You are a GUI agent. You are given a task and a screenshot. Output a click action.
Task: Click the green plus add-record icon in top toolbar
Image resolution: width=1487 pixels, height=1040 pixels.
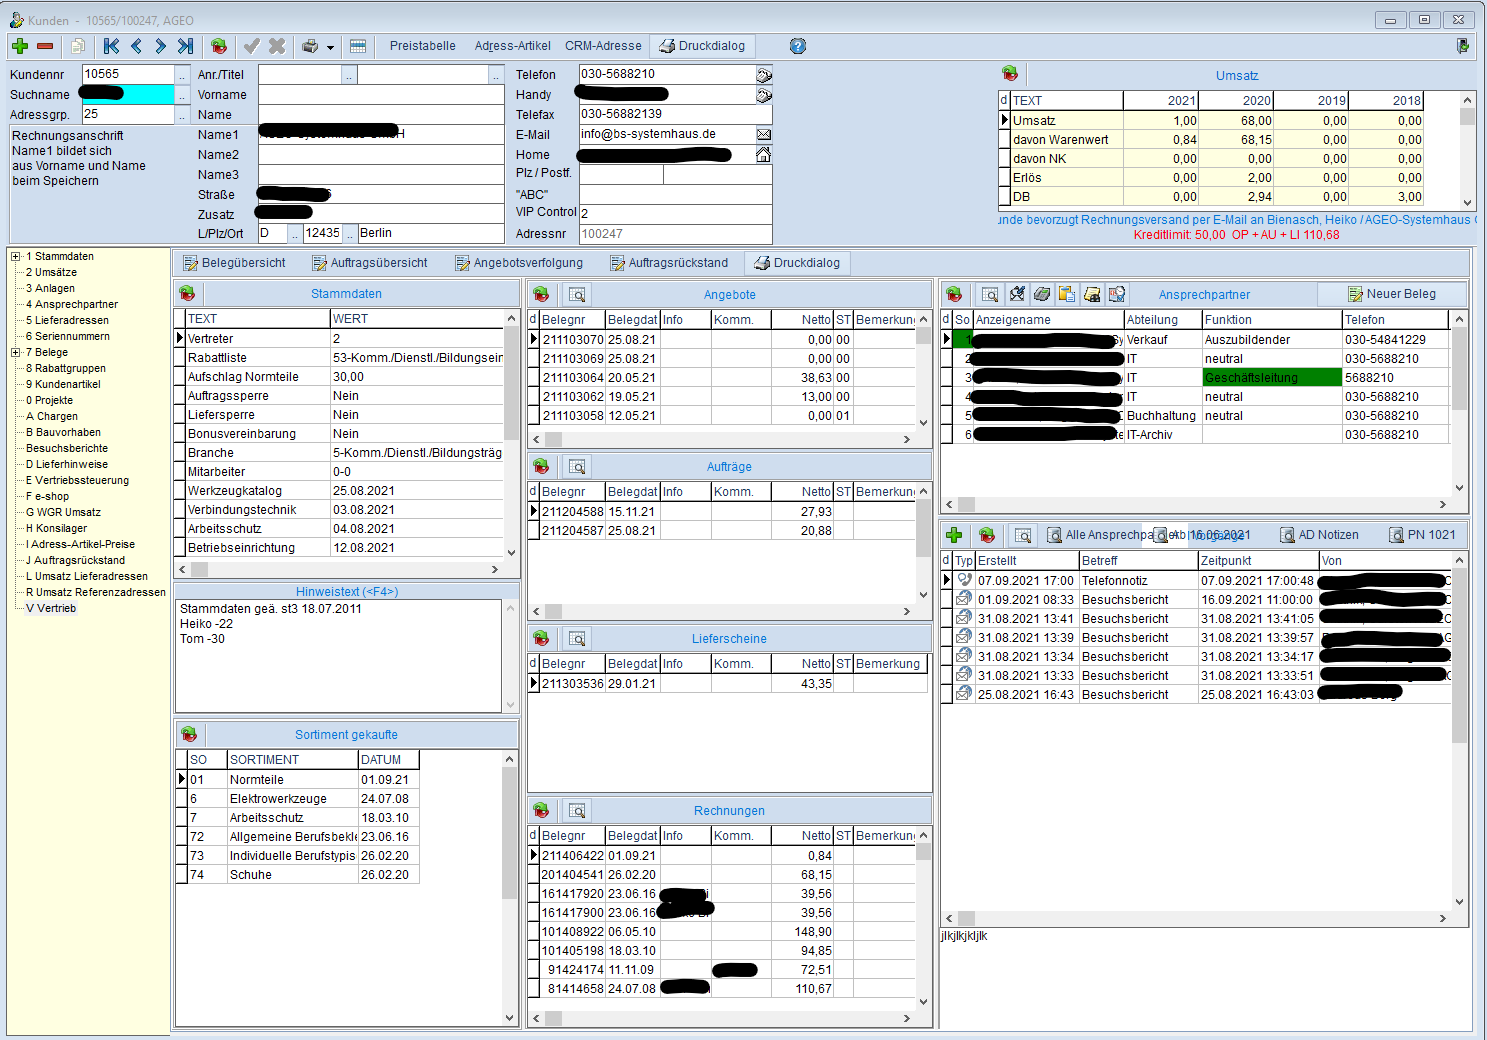click(19, 46)
